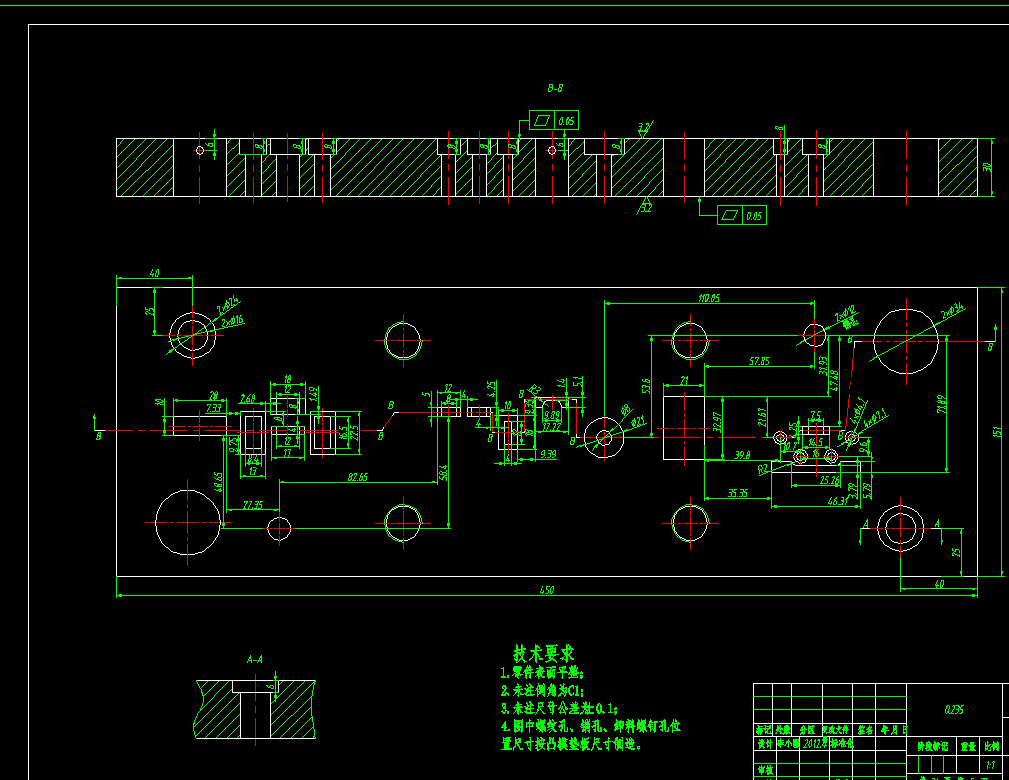Image resolution: width=1009 pixels, height=780 pixels.
Task: Click the 7.33 dimension text
Action: point(214,408)
